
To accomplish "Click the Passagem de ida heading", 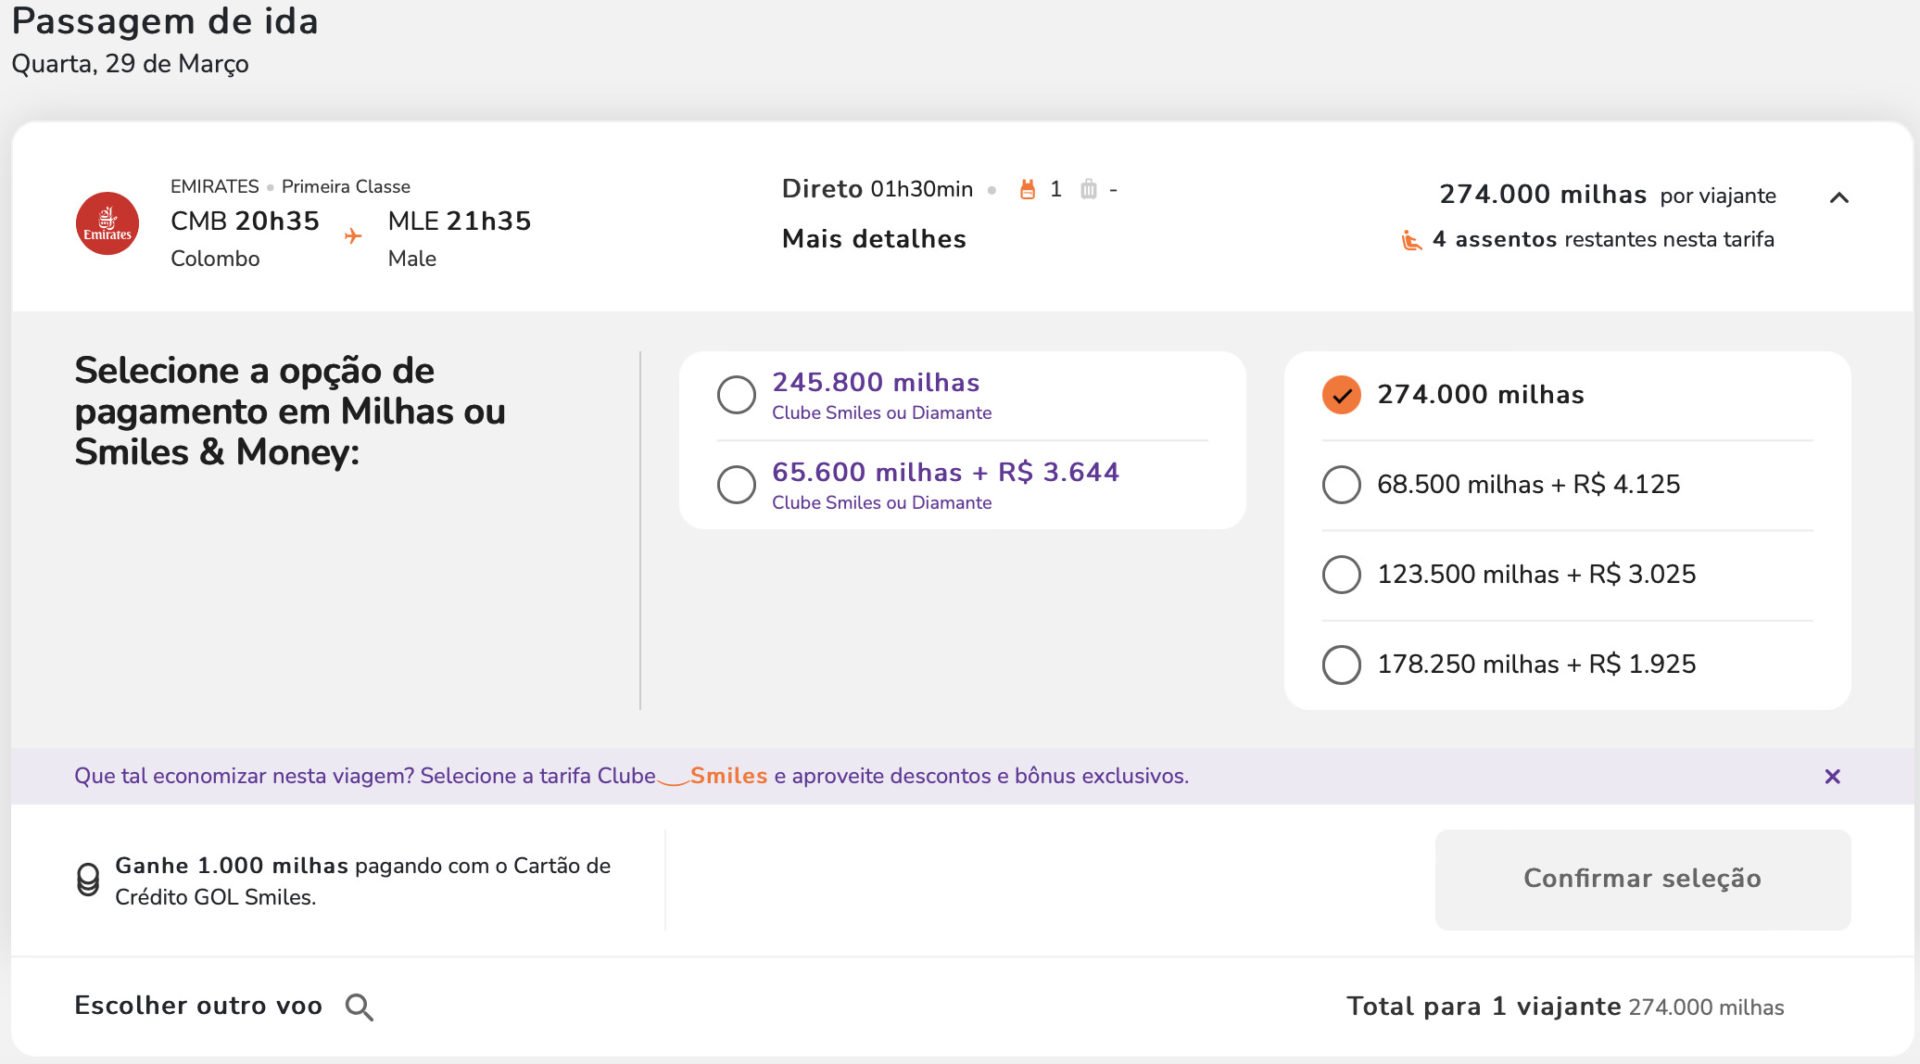I will click(x=165, y=20).
